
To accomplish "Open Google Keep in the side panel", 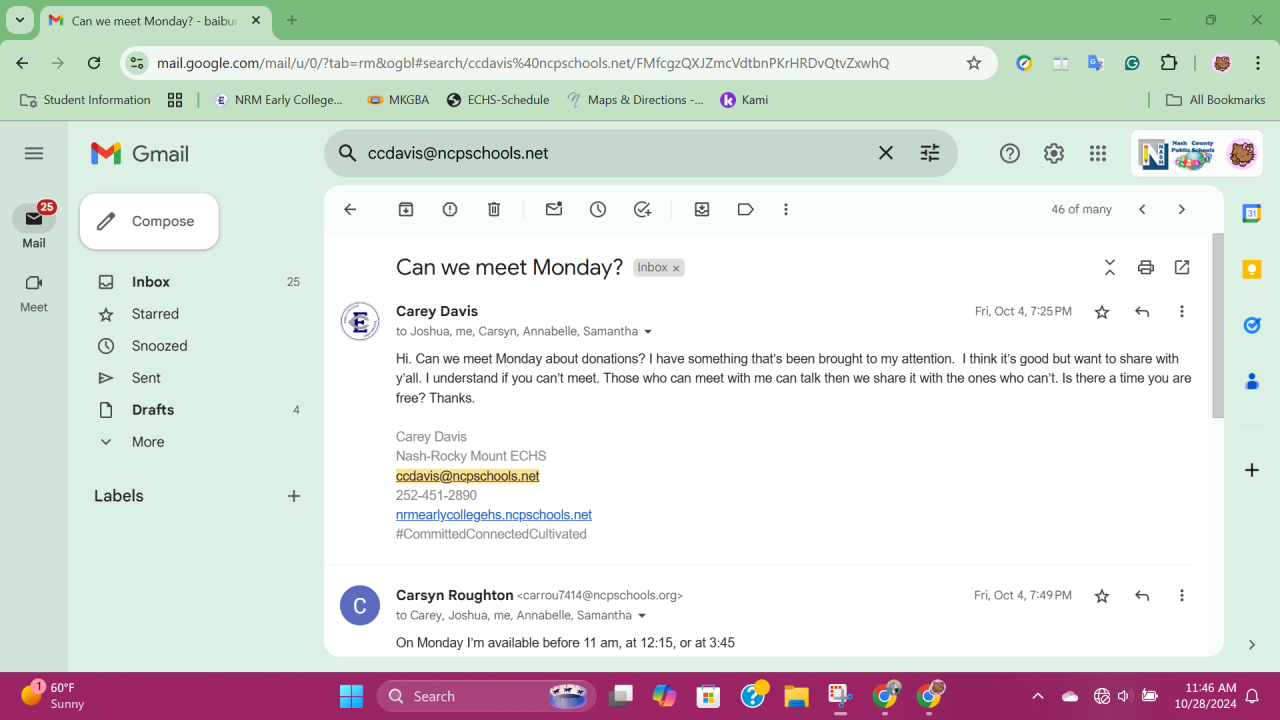I will (1252, 269).
